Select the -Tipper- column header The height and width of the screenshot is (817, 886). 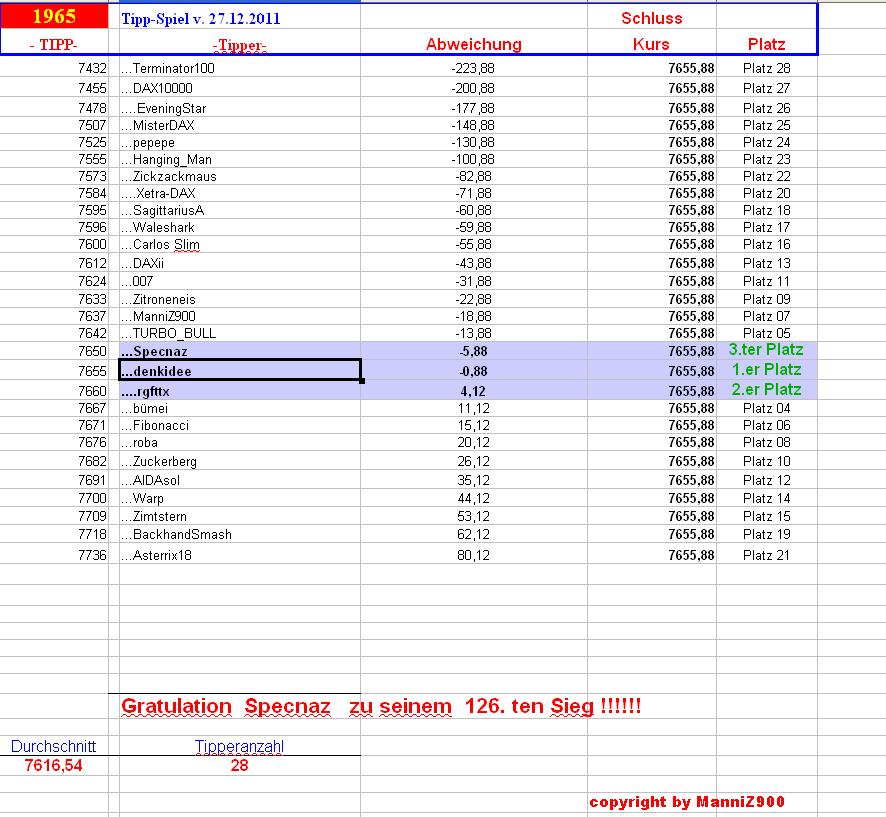point(238,44)
